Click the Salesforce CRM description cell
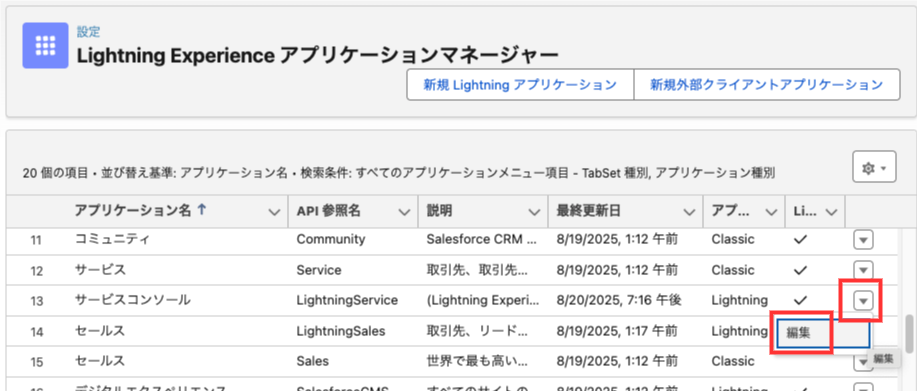The width and height of the screenshot is (917, 391). coord(481,240)
